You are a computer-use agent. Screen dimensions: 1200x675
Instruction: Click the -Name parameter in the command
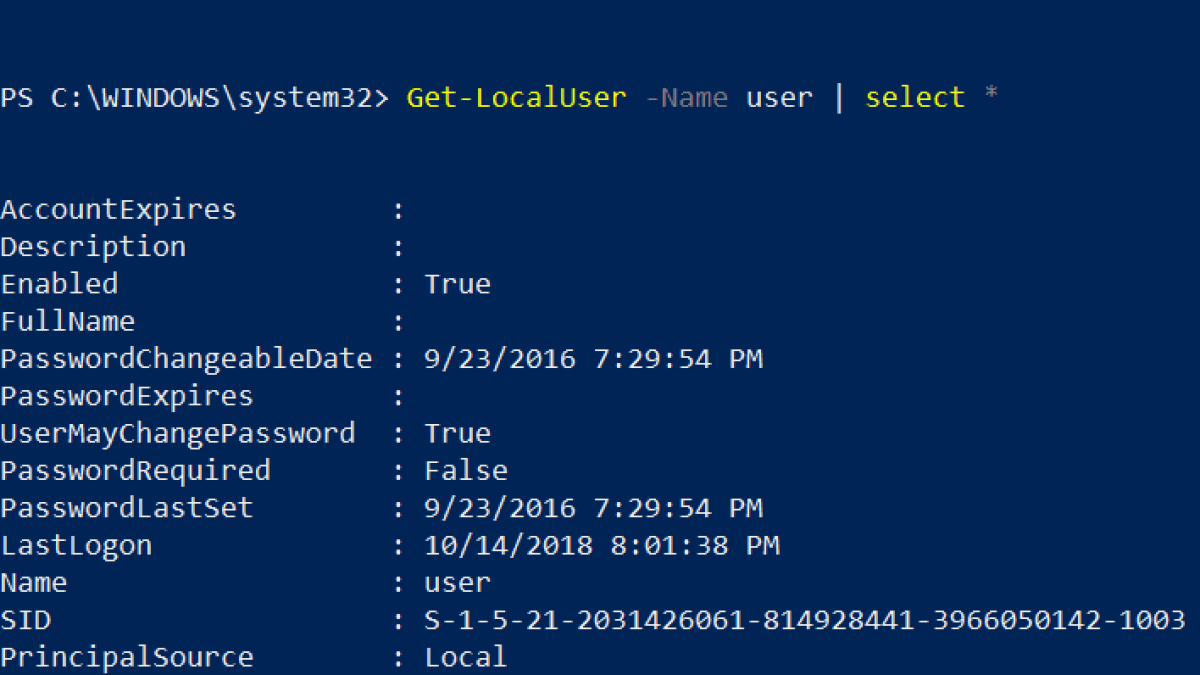coord(686,98)
